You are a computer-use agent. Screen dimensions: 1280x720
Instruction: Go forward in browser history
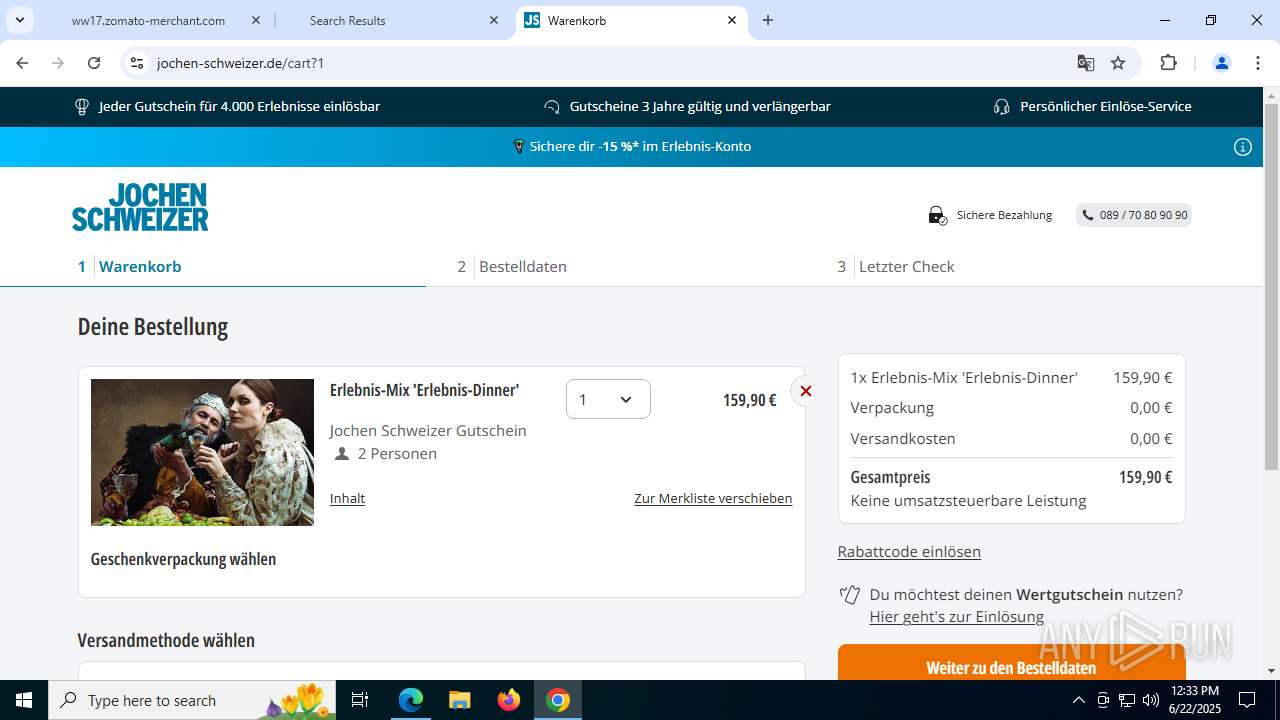click(x=58, y=63)
